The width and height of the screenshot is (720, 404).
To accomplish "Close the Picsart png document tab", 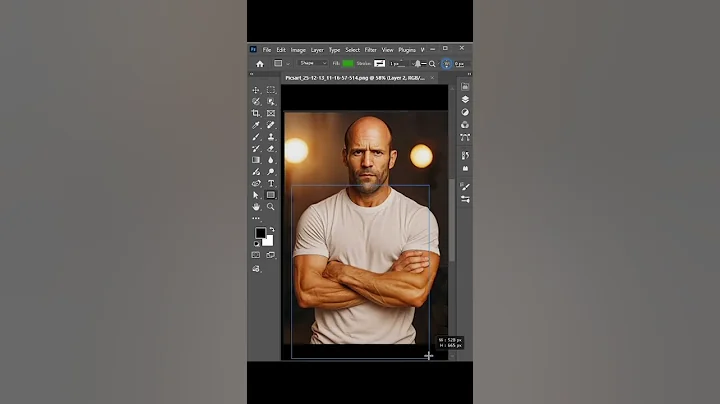I will (432, 78).
